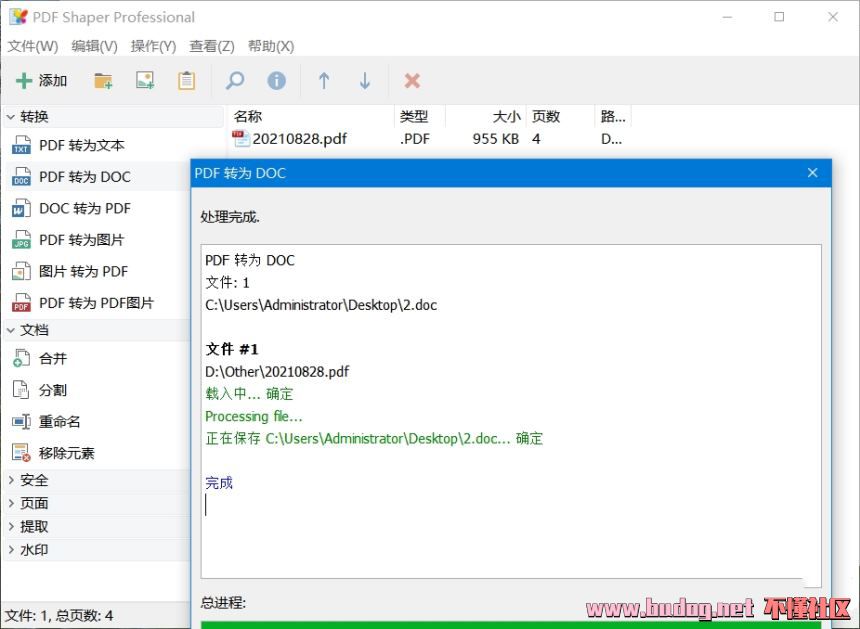860x629 pixels.
Task: Expand the 安全 section
Action: click(10, 480)
